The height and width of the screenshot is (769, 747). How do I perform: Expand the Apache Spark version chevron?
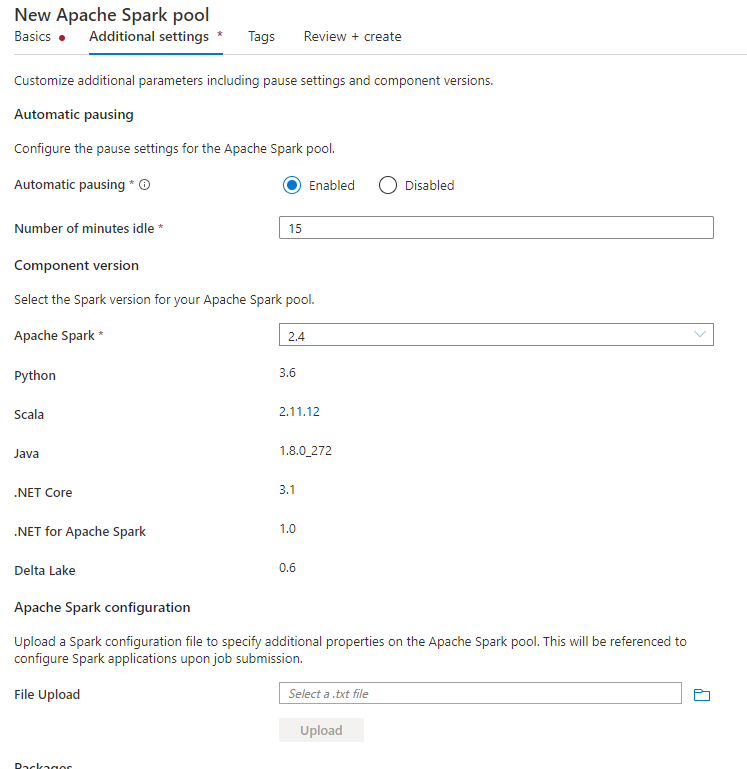pos(699,334)
